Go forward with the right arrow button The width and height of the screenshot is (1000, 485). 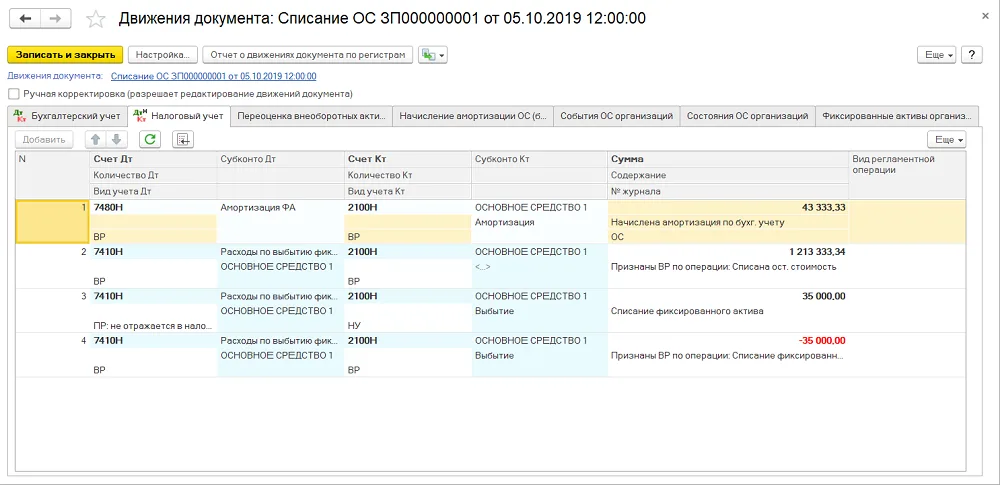tap(56, 19)
